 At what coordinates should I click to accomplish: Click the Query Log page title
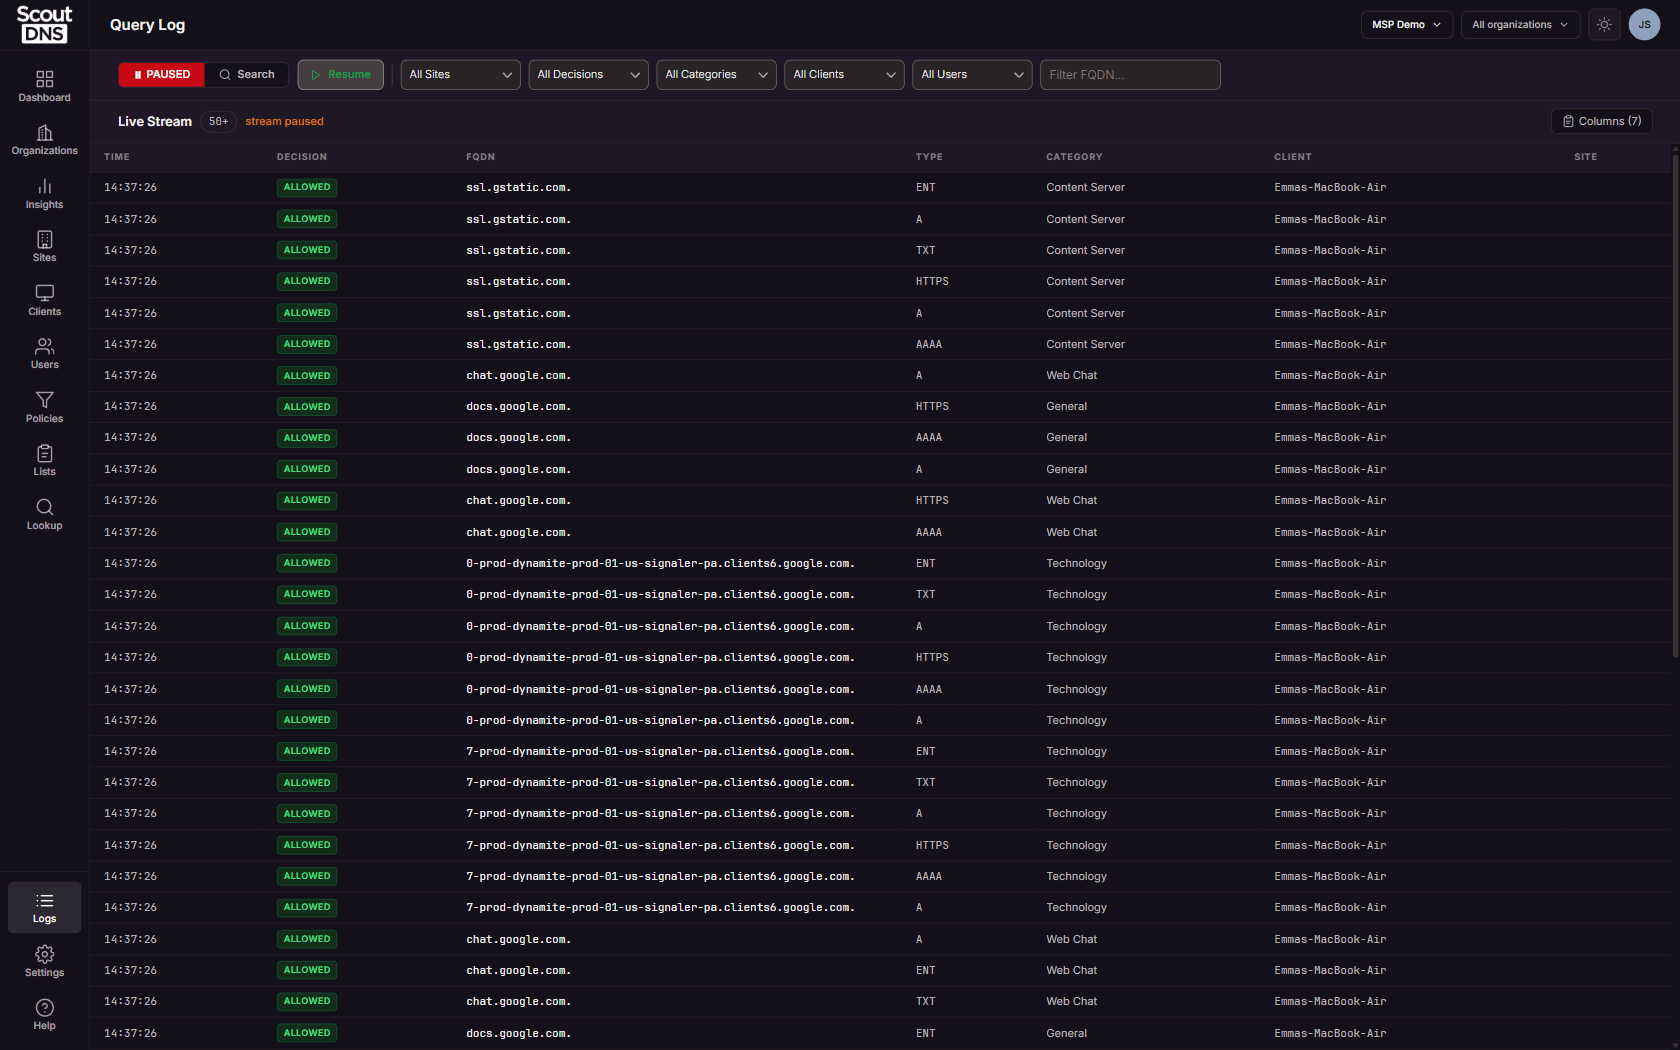(147, 25)
